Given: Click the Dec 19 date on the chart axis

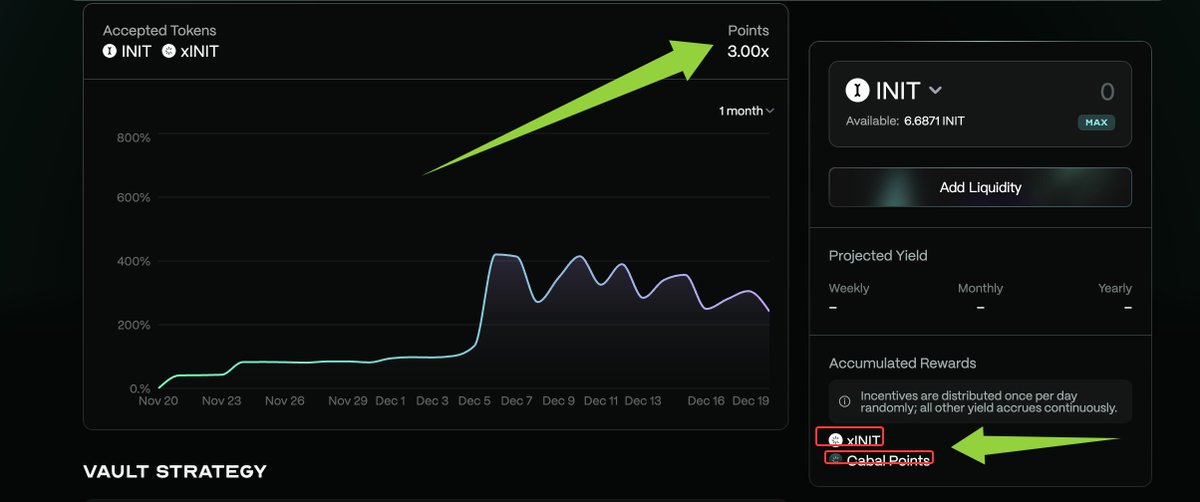Looking at the screenshot, I should pyautogui.click(x=750, y=401).
